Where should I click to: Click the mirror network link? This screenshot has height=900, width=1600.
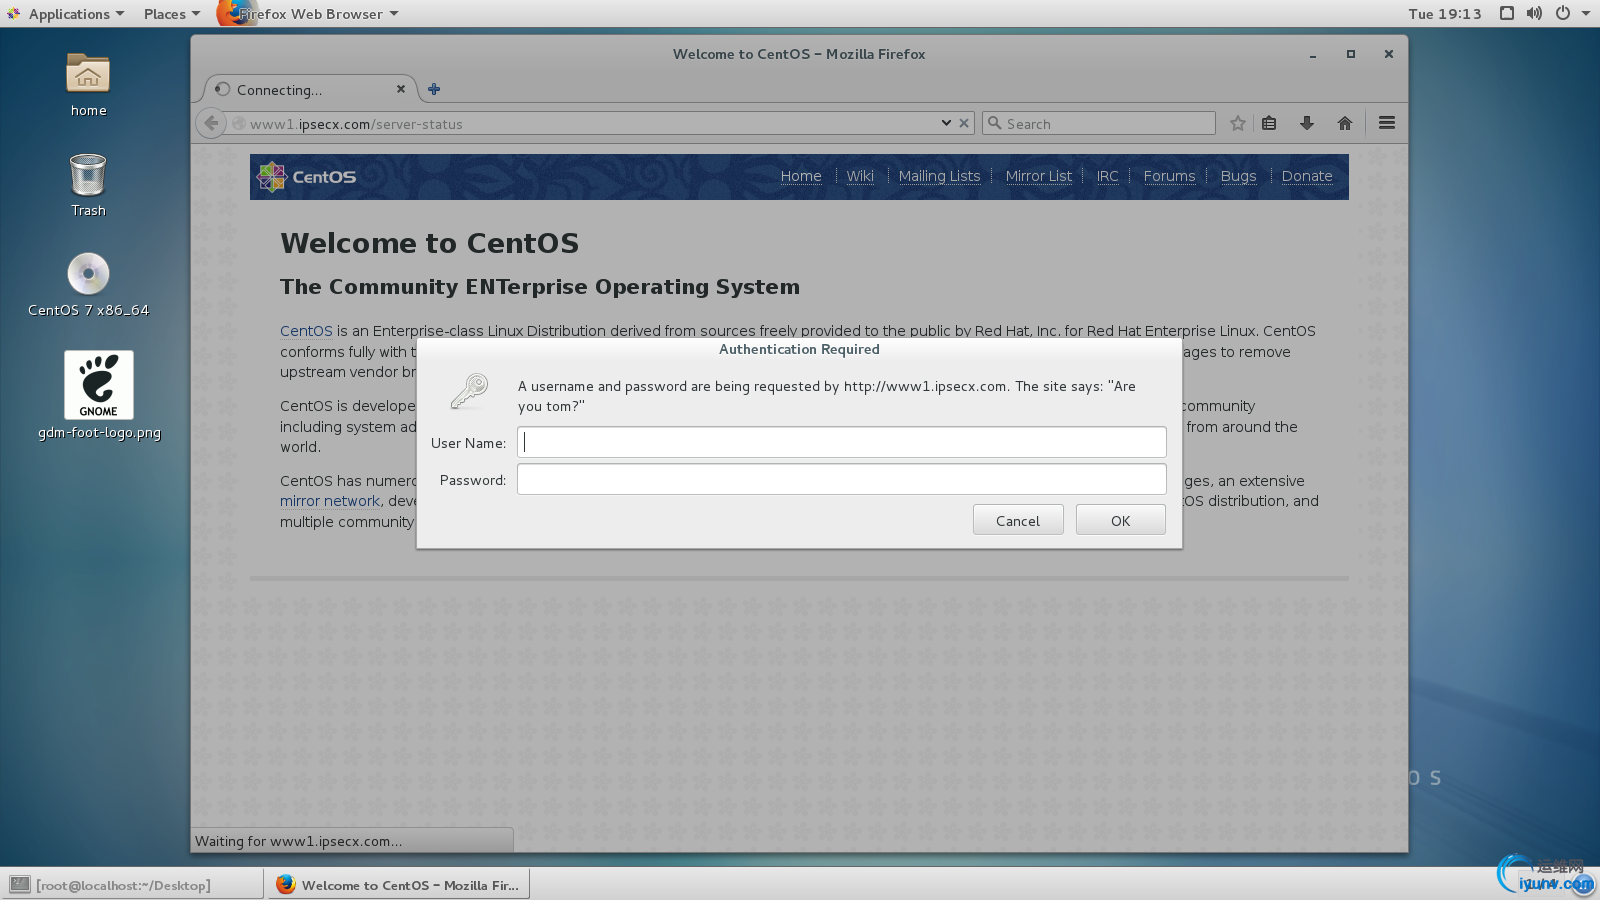[x=330, y=501]
